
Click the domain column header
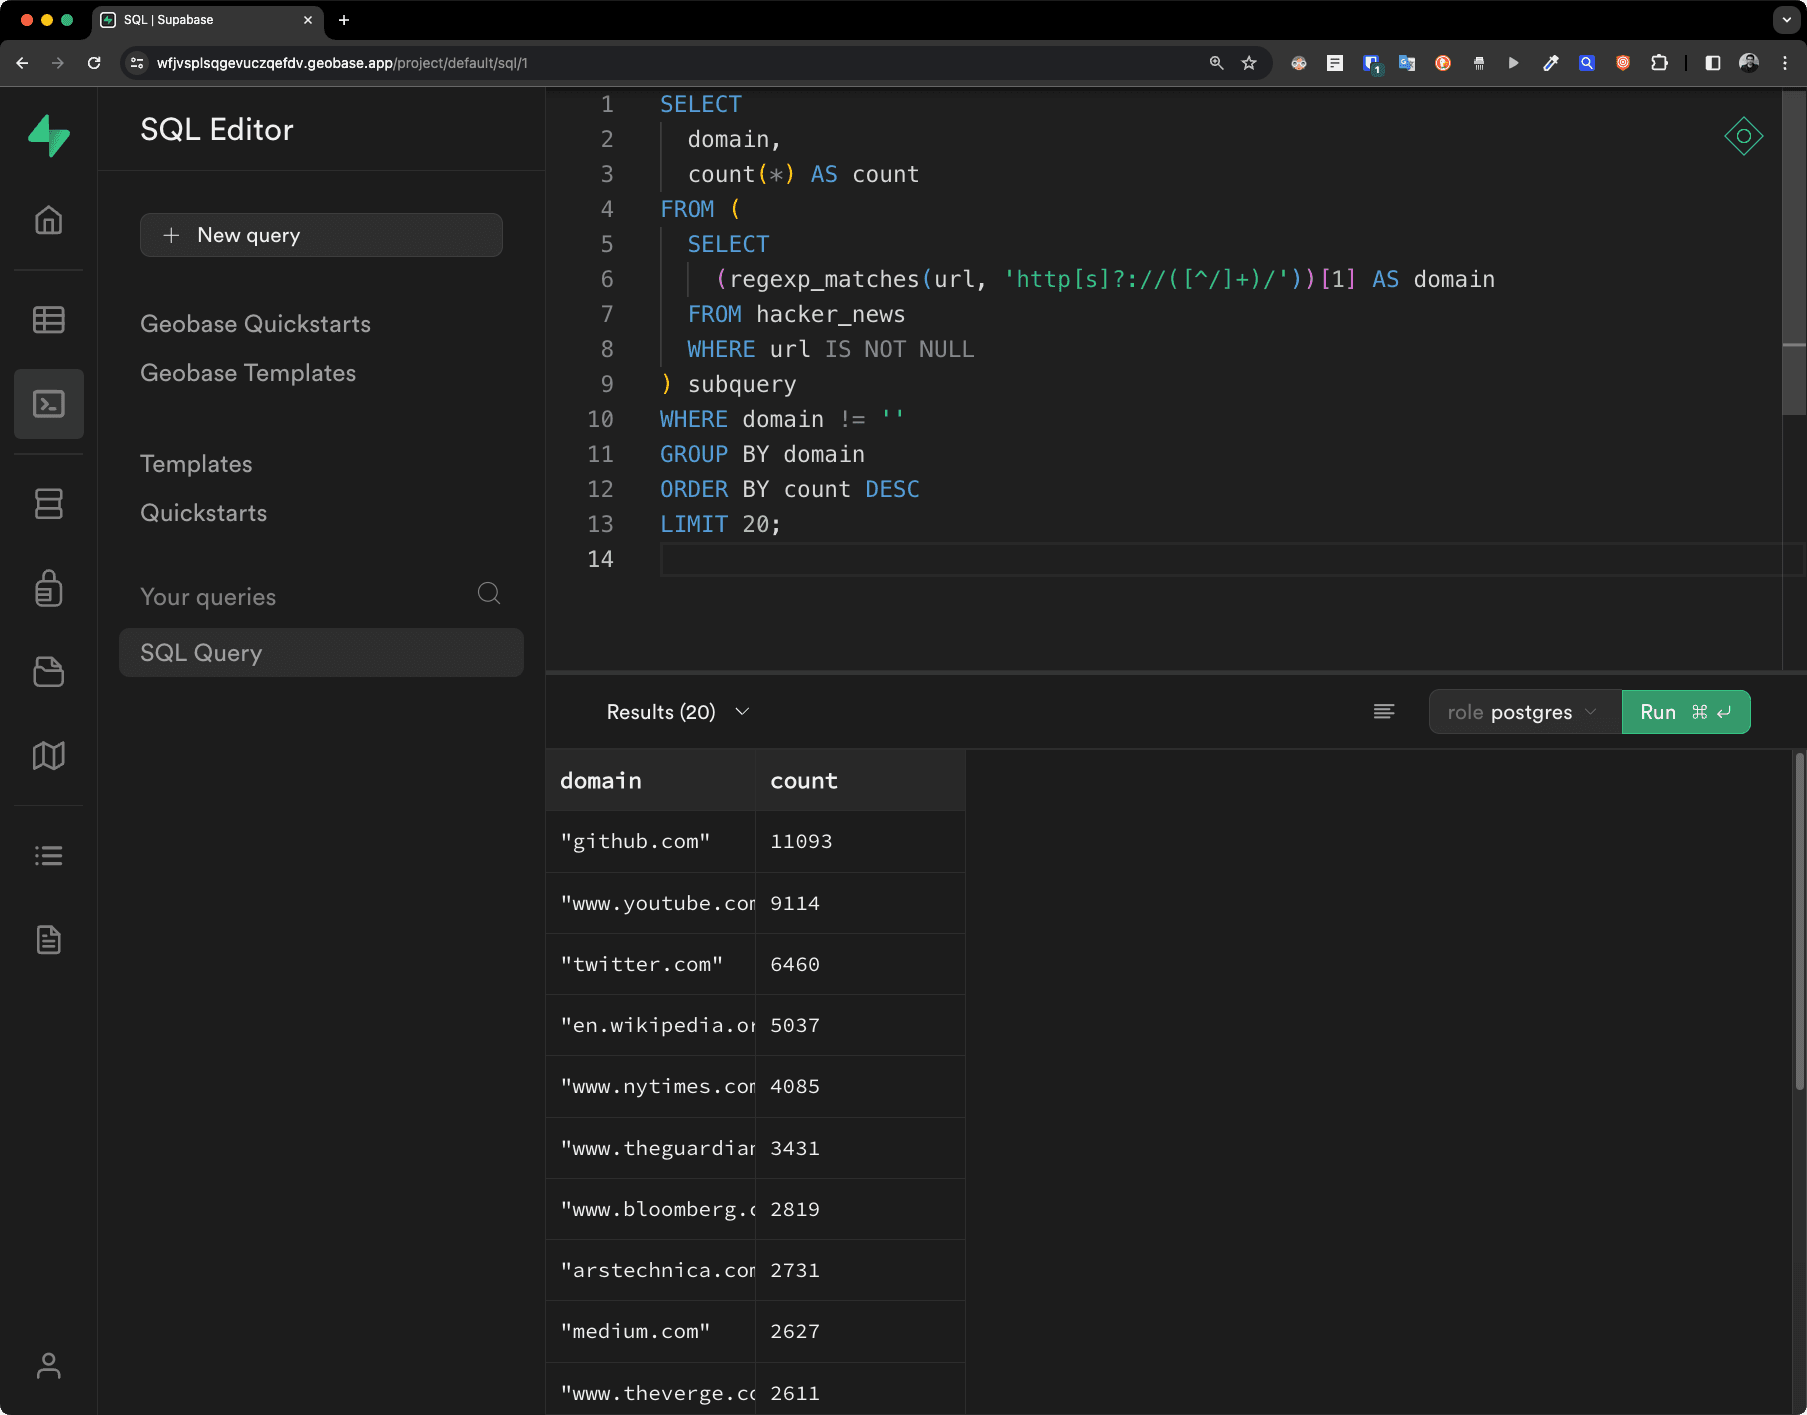650,780
